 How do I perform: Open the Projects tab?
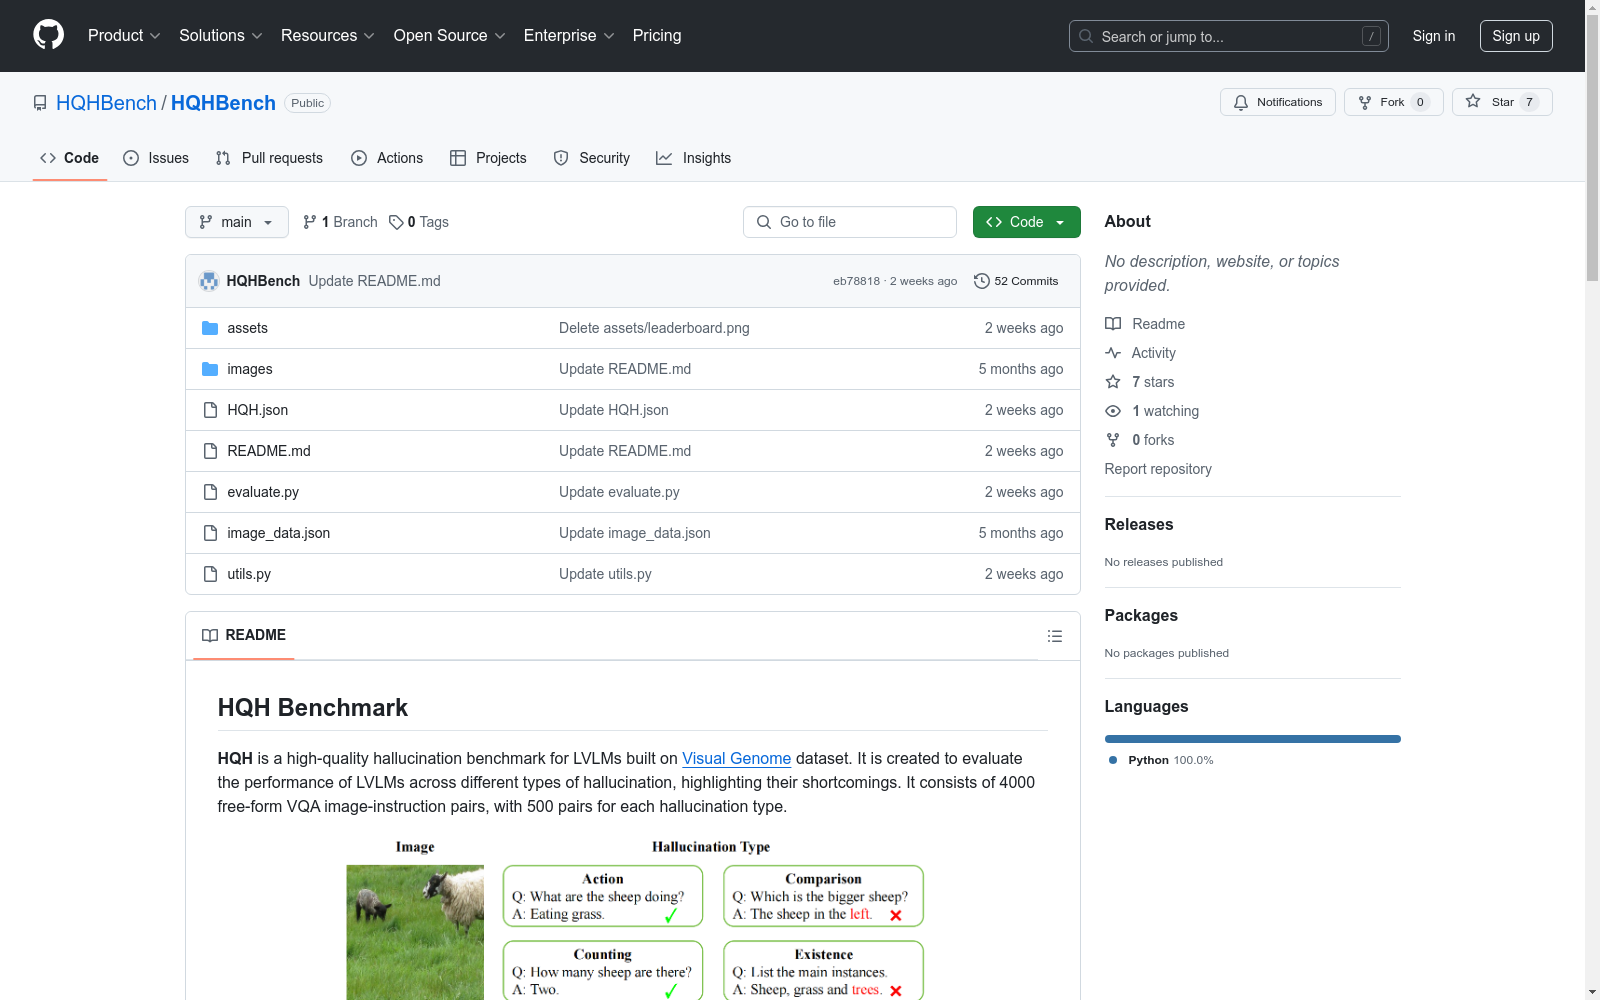point(488,158)
